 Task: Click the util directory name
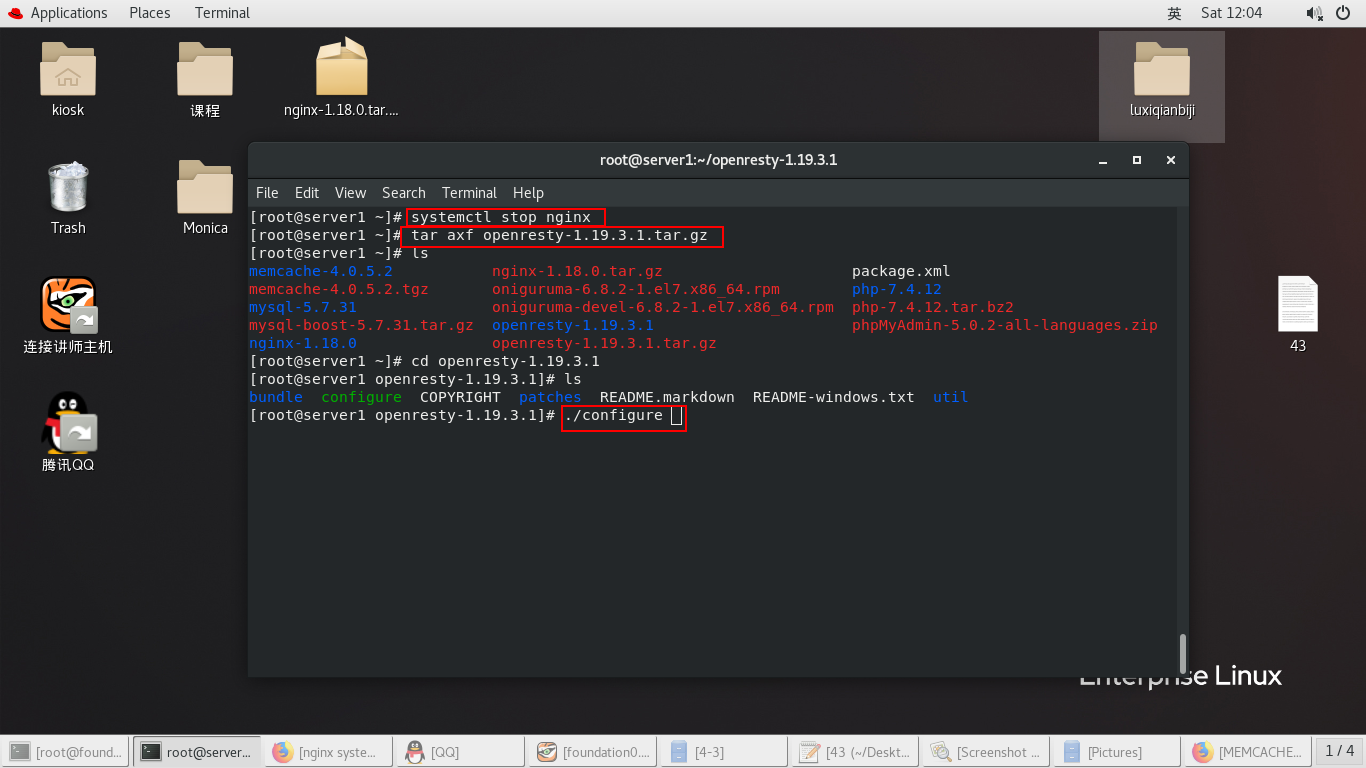pos(951,397)
